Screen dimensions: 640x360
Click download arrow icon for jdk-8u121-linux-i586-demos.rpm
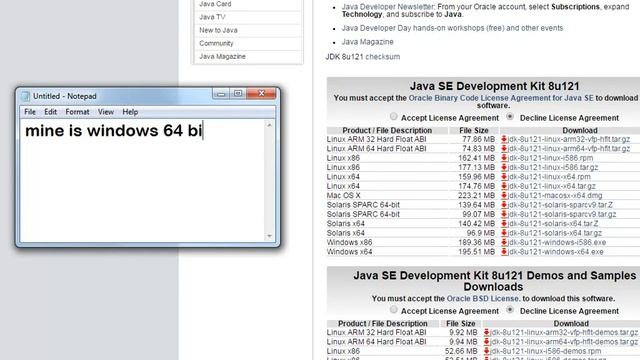tap(487, 351)
